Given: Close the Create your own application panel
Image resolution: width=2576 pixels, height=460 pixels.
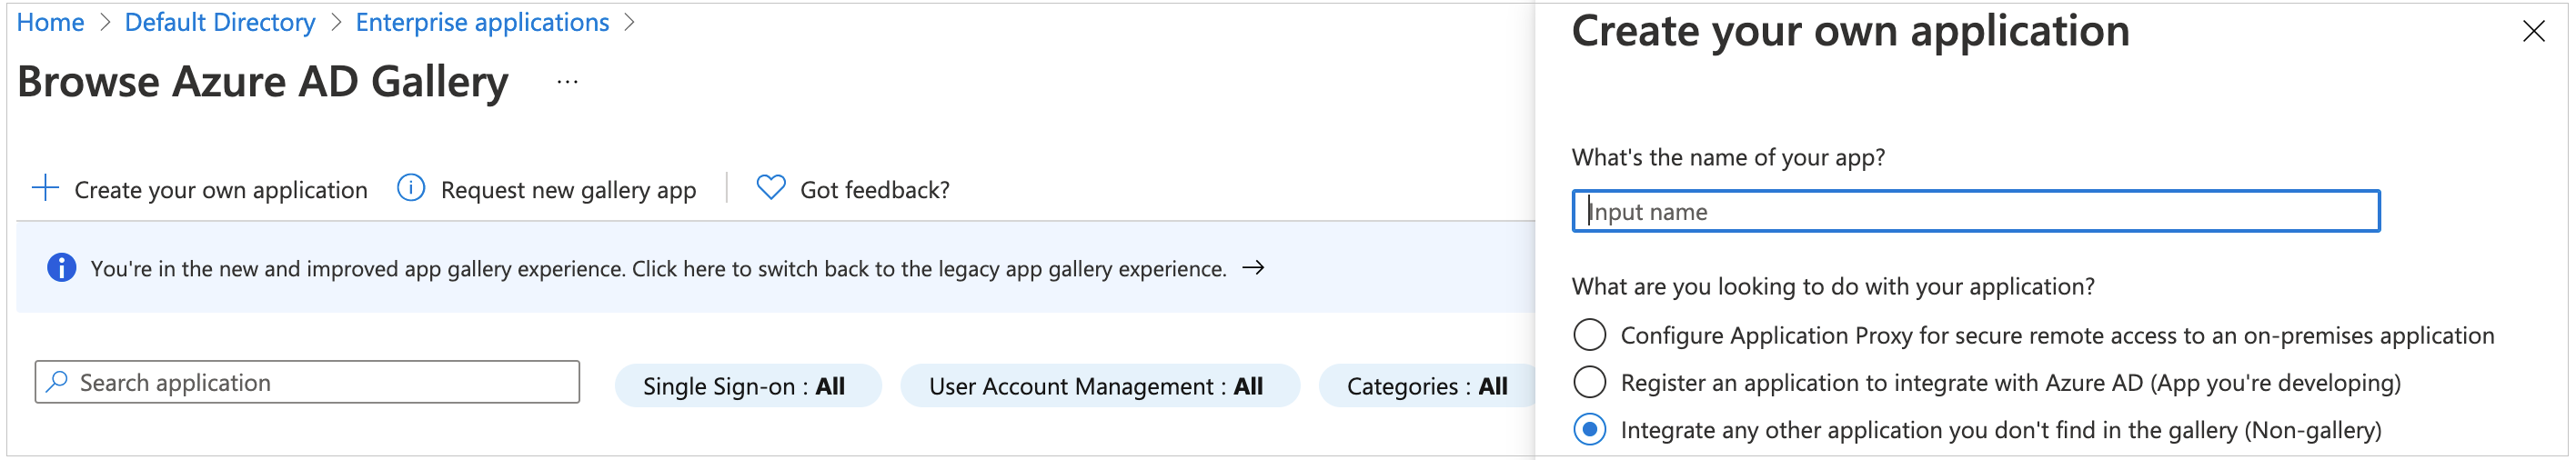Looking at the screenshot, I should 2533,32.
